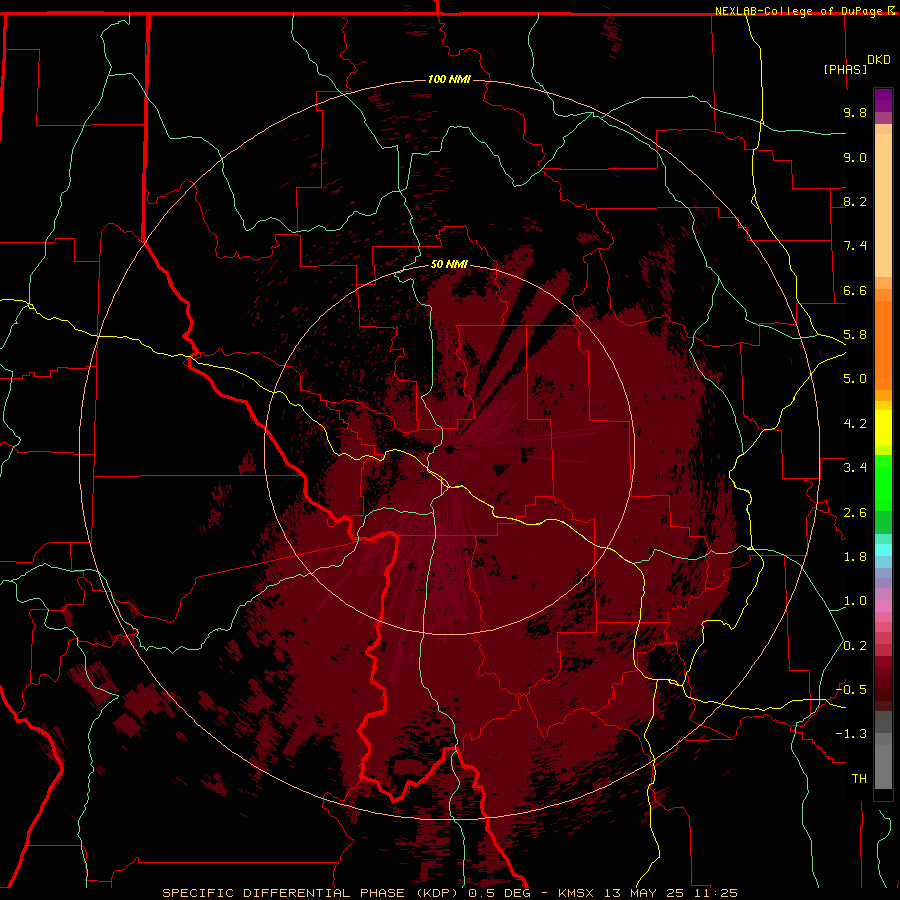Click the 7.4 scale value
900x900 pixels.
tap(855, 246)
